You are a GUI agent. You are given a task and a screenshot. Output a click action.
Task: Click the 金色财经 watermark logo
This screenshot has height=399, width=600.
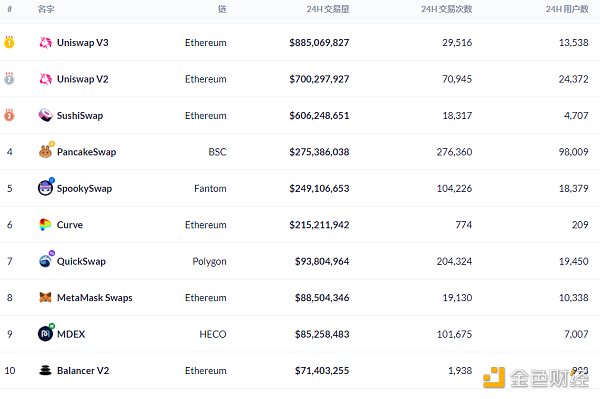(536, 378)
